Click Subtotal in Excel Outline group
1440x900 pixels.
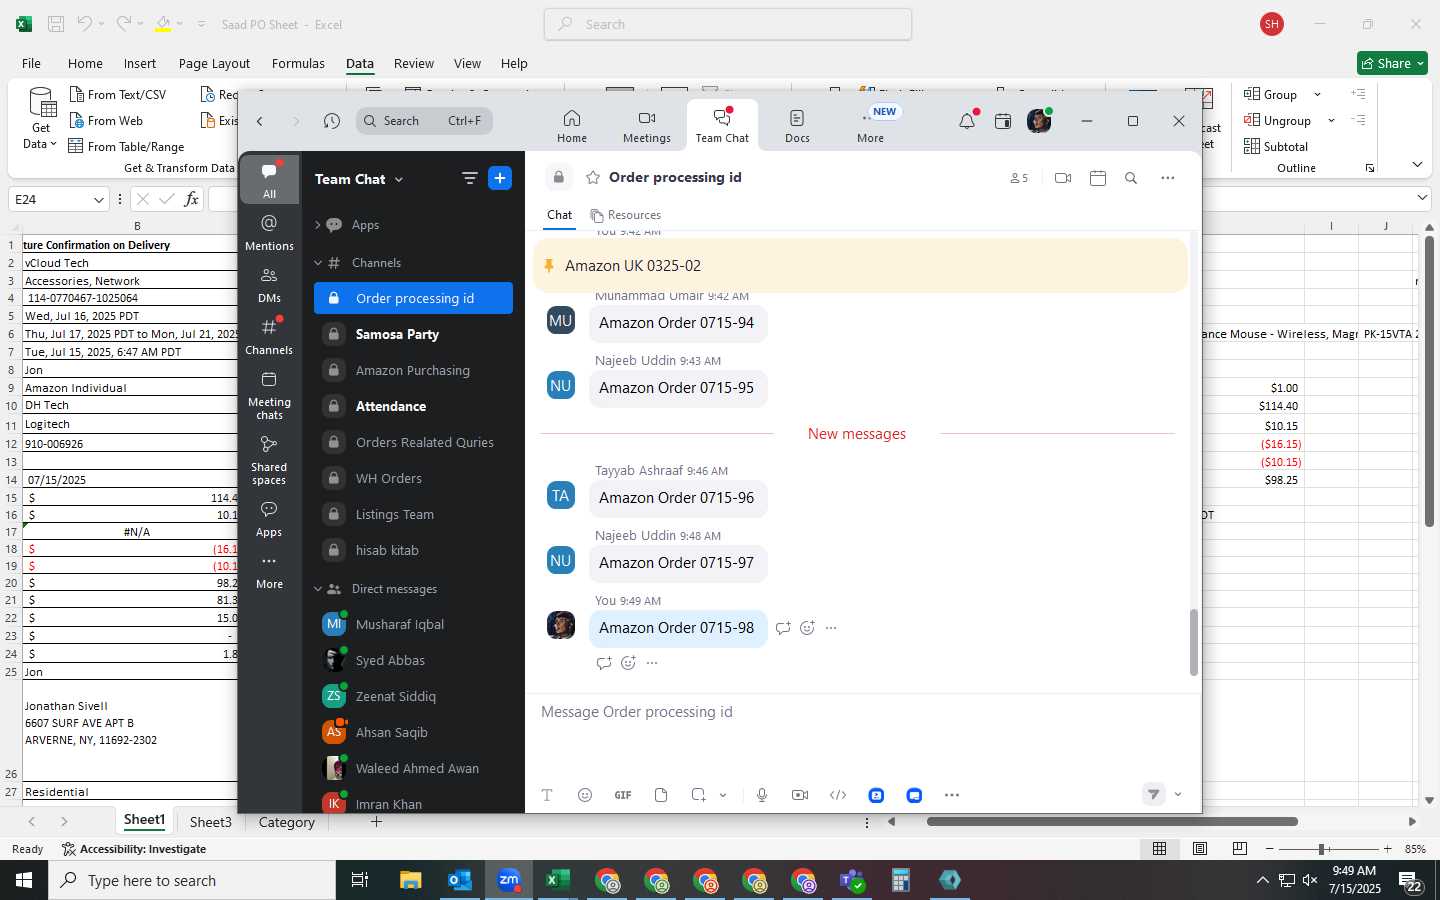(1276, 146)
